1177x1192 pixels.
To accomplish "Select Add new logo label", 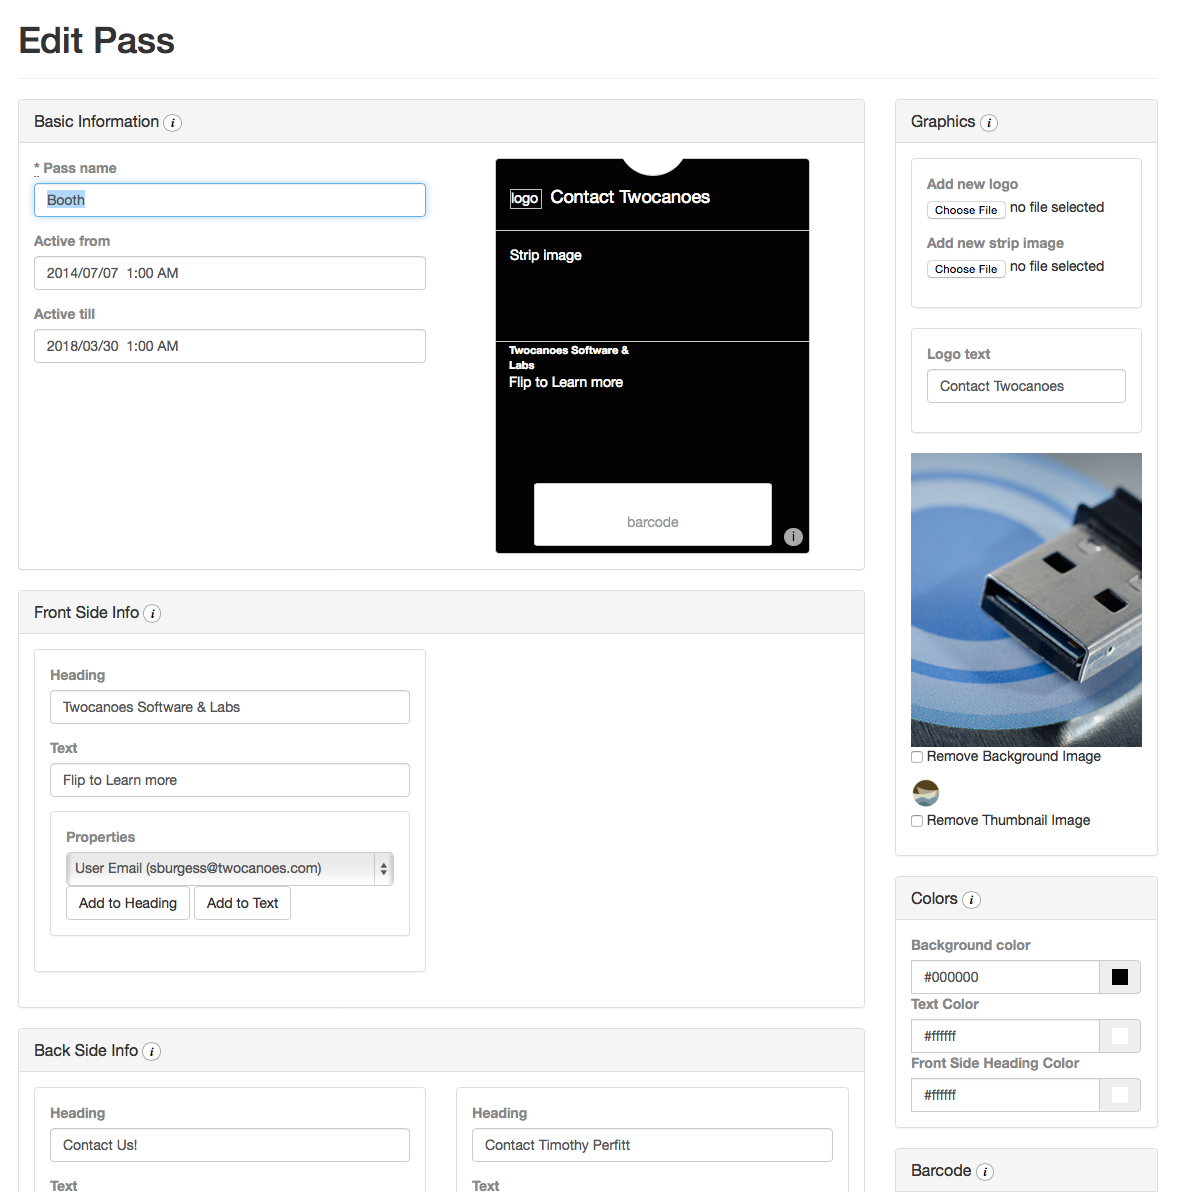I will click(x=972, y=184).
